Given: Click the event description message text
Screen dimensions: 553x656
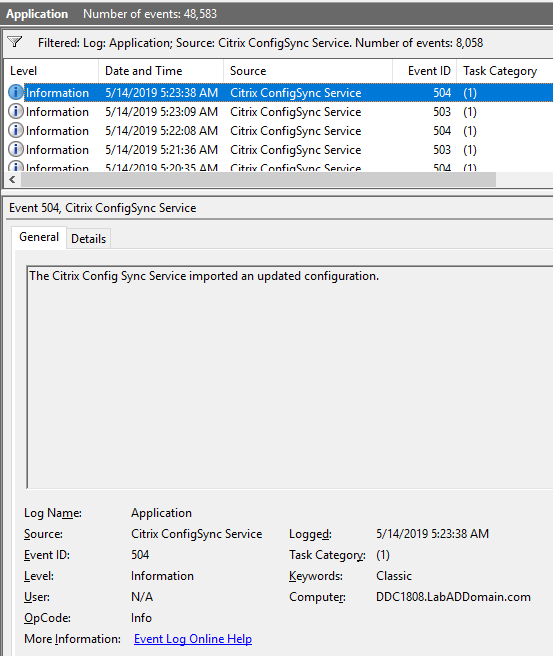Looking at the screenshot, I should 204,276.
